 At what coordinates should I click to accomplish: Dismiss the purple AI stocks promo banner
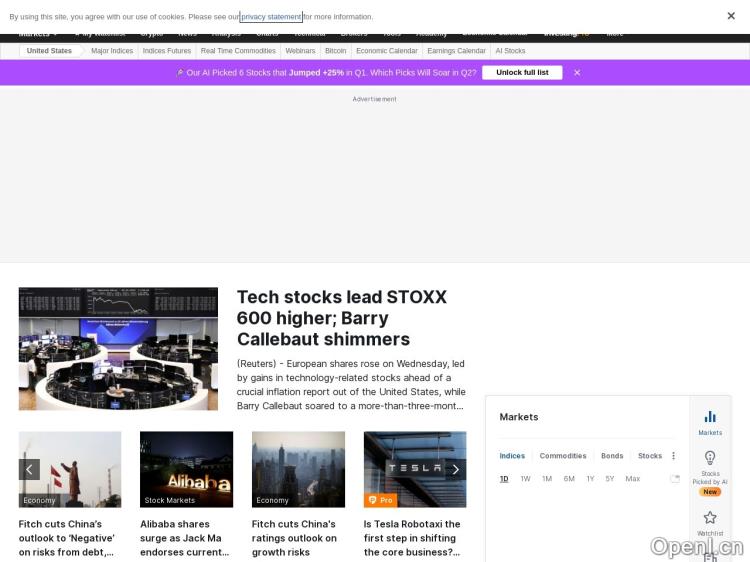(577, 73)
